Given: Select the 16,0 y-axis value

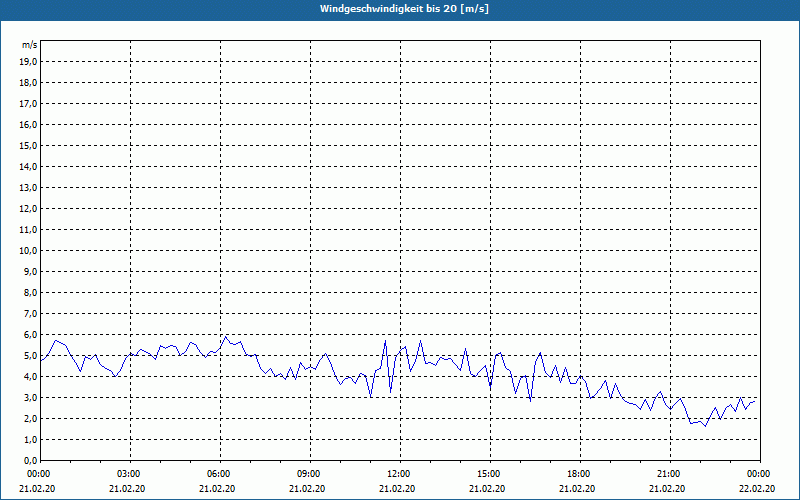Looking at the screenshot, I should click(28, 124).
